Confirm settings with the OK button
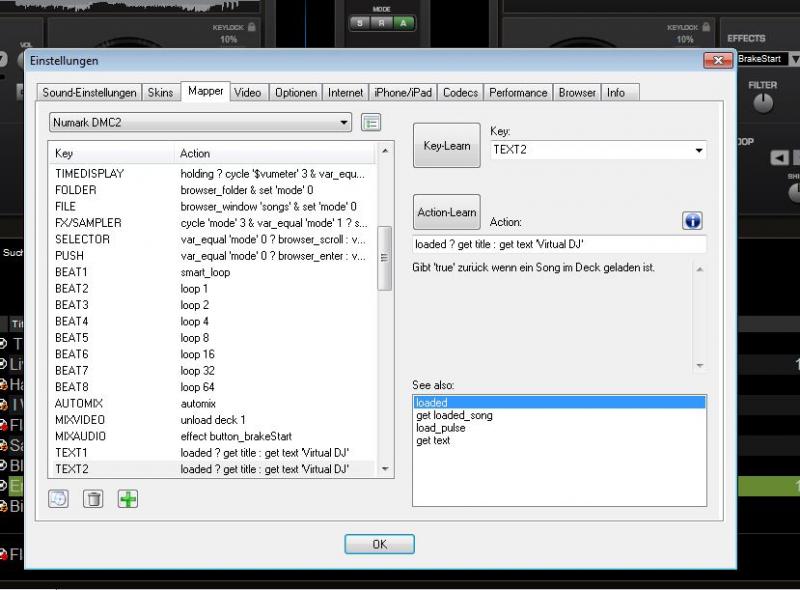 pyautogui.click(x=379, y=544)
